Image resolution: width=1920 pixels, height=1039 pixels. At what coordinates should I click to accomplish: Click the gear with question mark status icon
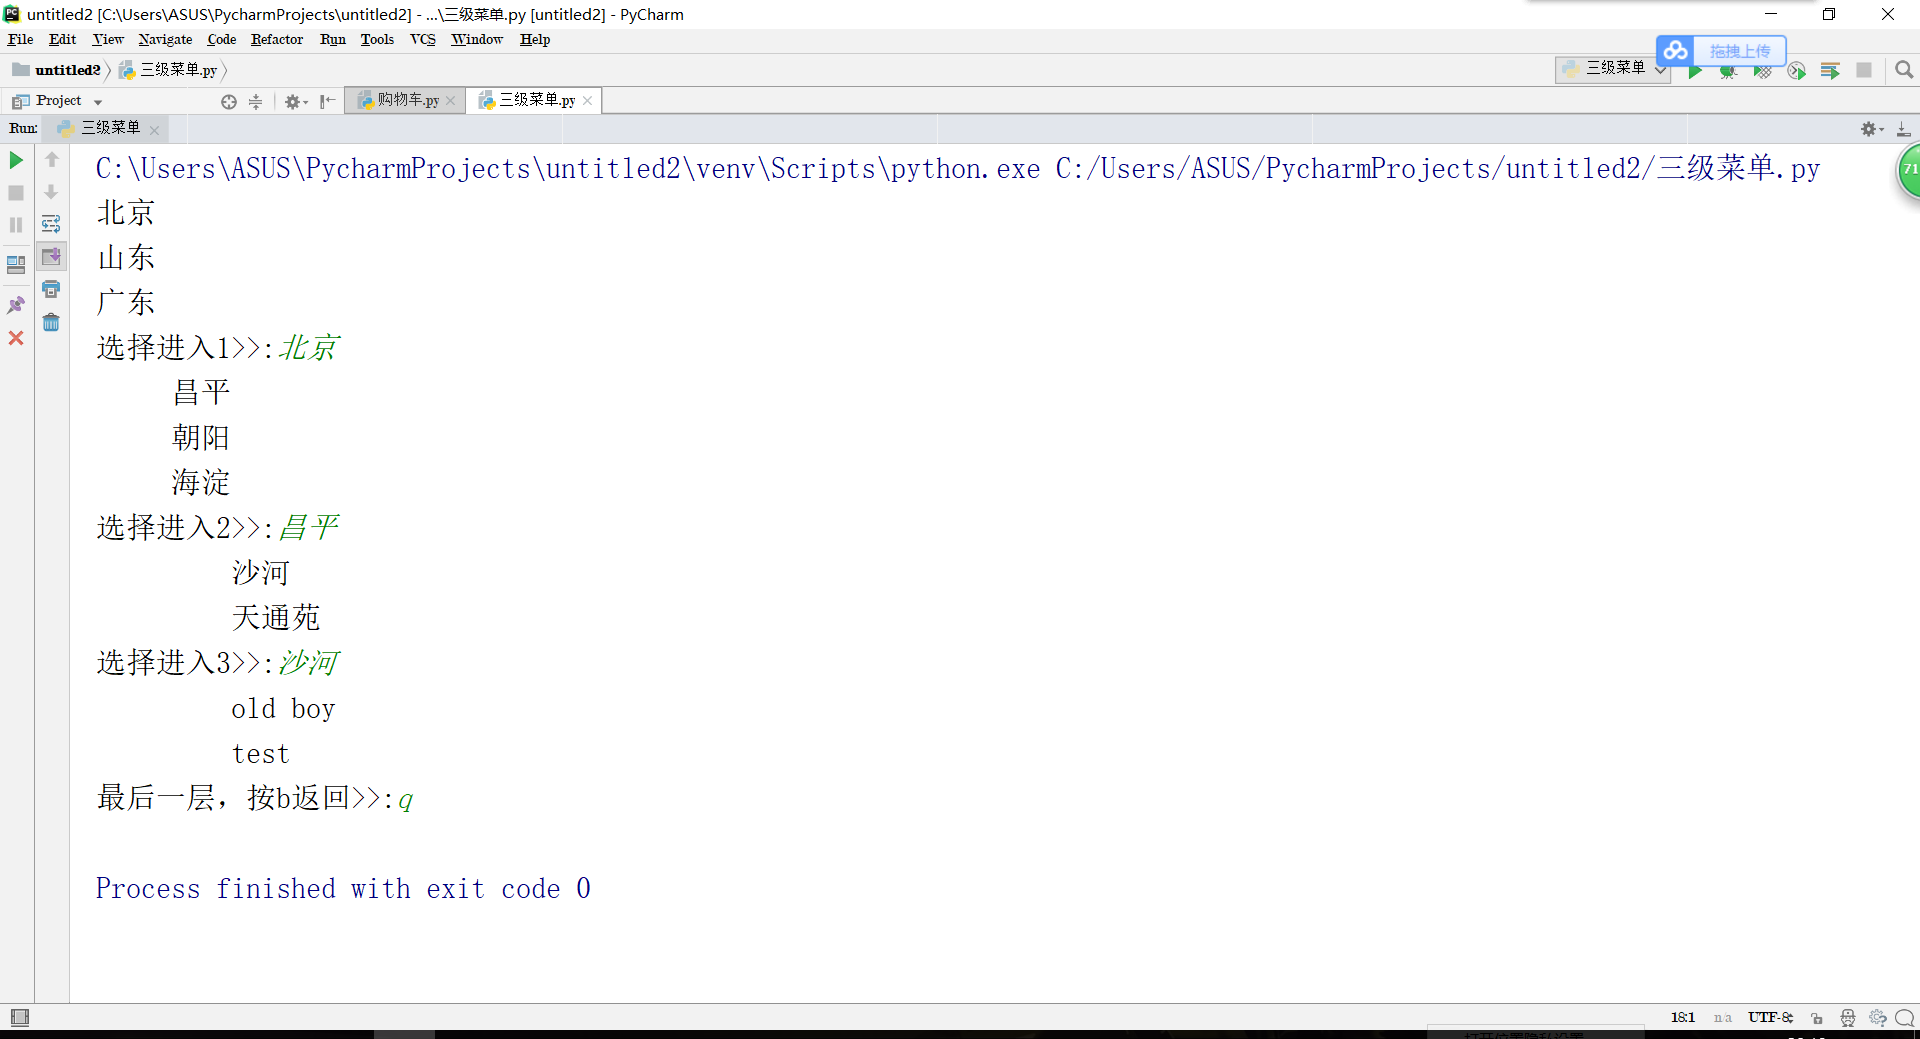click(1878, 1018)
